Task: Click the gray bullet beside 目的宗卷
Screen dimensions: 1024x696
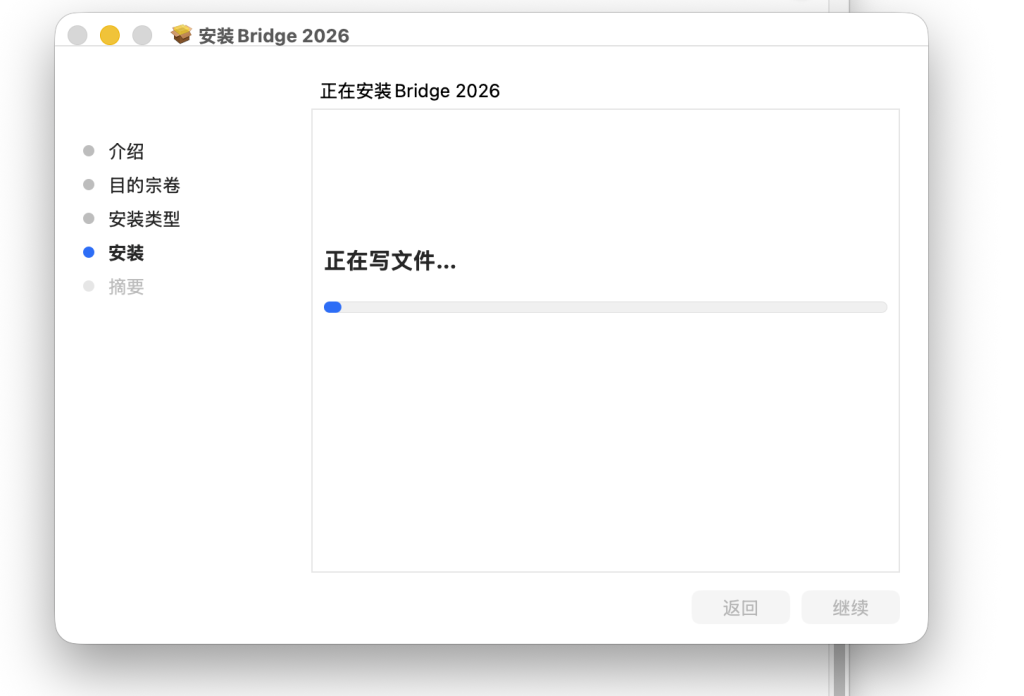Action: tap(89, 185)
